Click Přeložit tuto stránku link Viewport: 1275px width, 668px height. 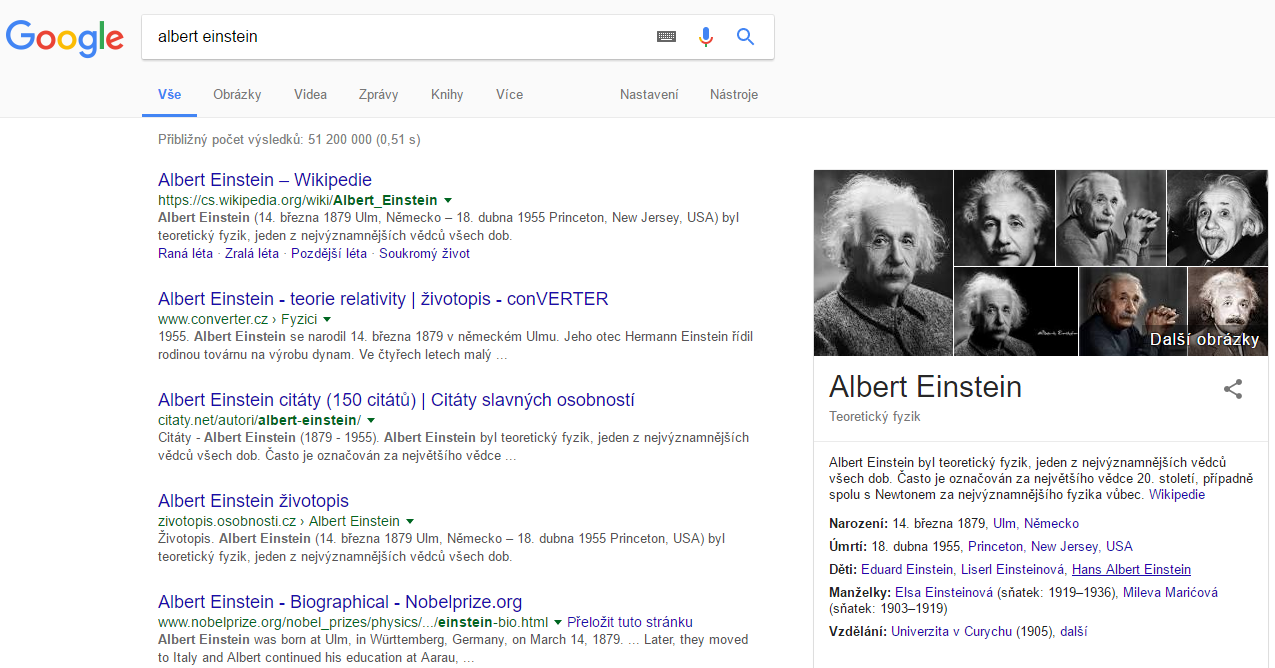[x=630, y=622]
